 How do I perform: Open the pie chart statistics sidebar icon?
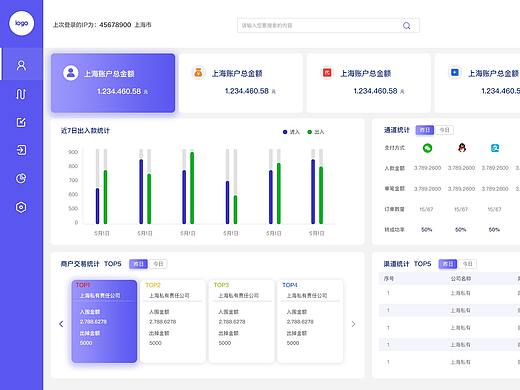coord(21,178)
